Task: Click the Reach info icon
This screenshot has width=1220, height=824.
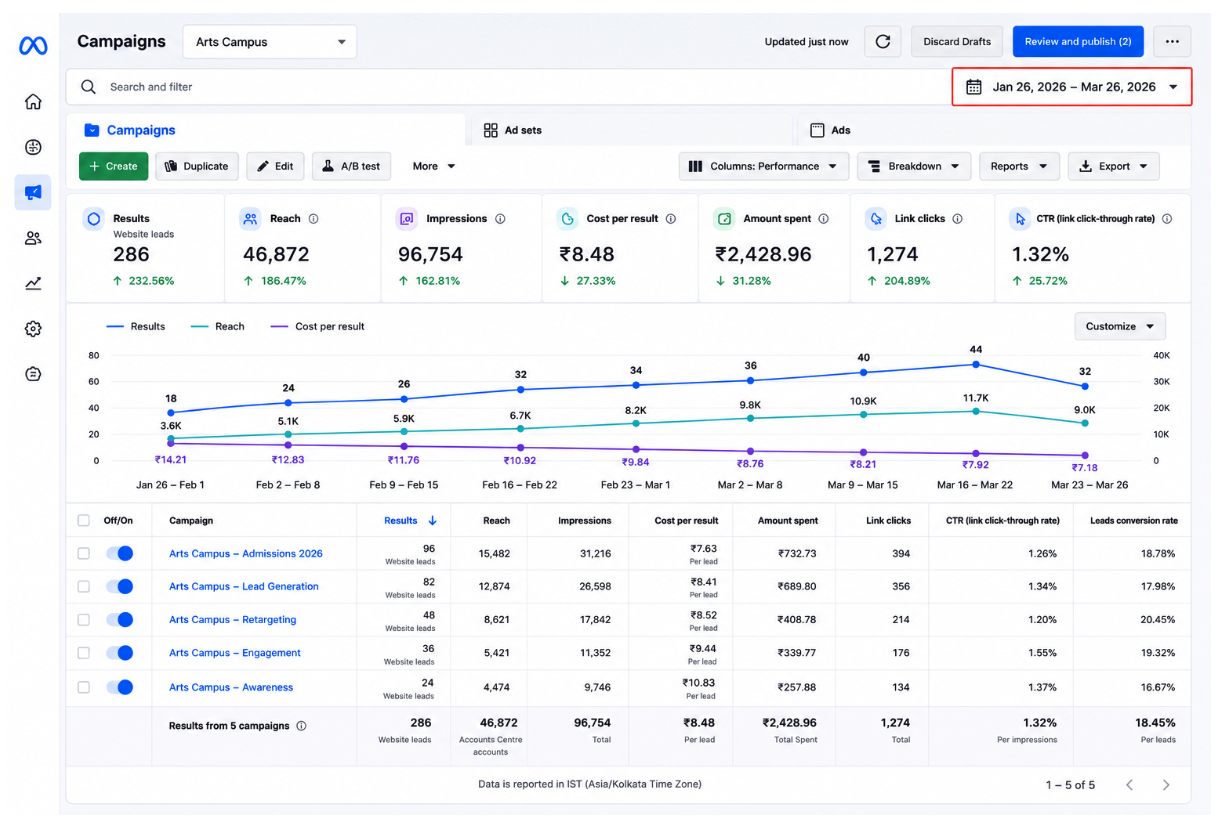Action: (x=313, y=219)
